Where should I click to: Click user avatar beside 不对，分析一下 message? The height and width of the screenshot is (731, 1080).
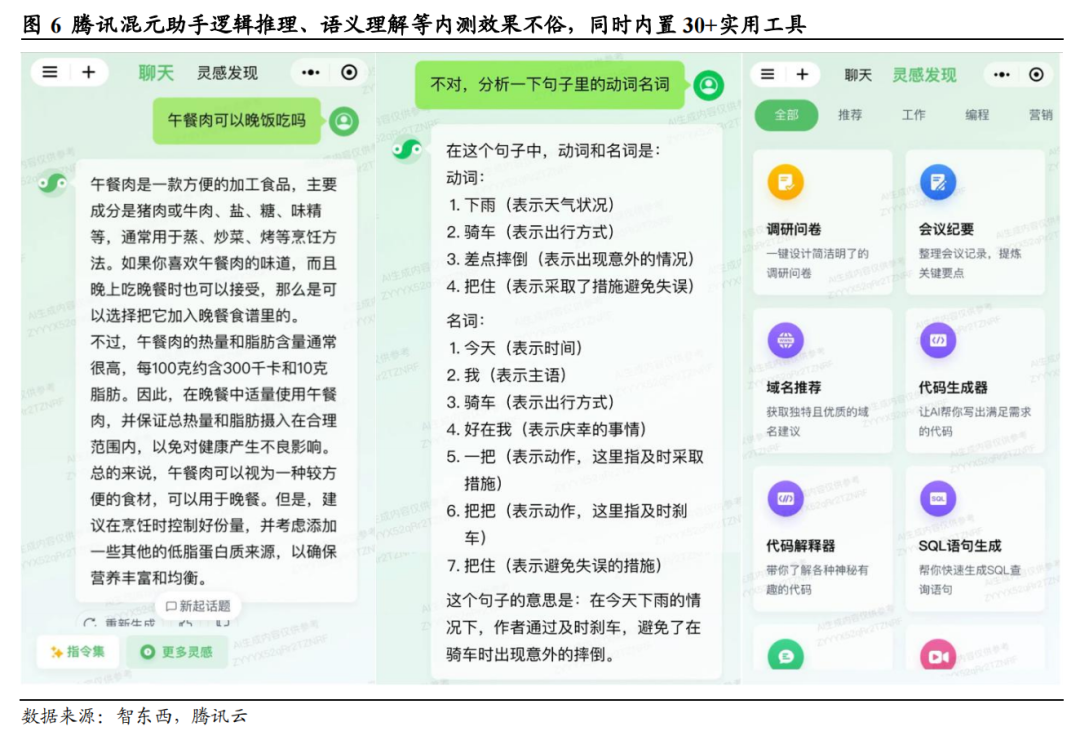tap(709, 85)
